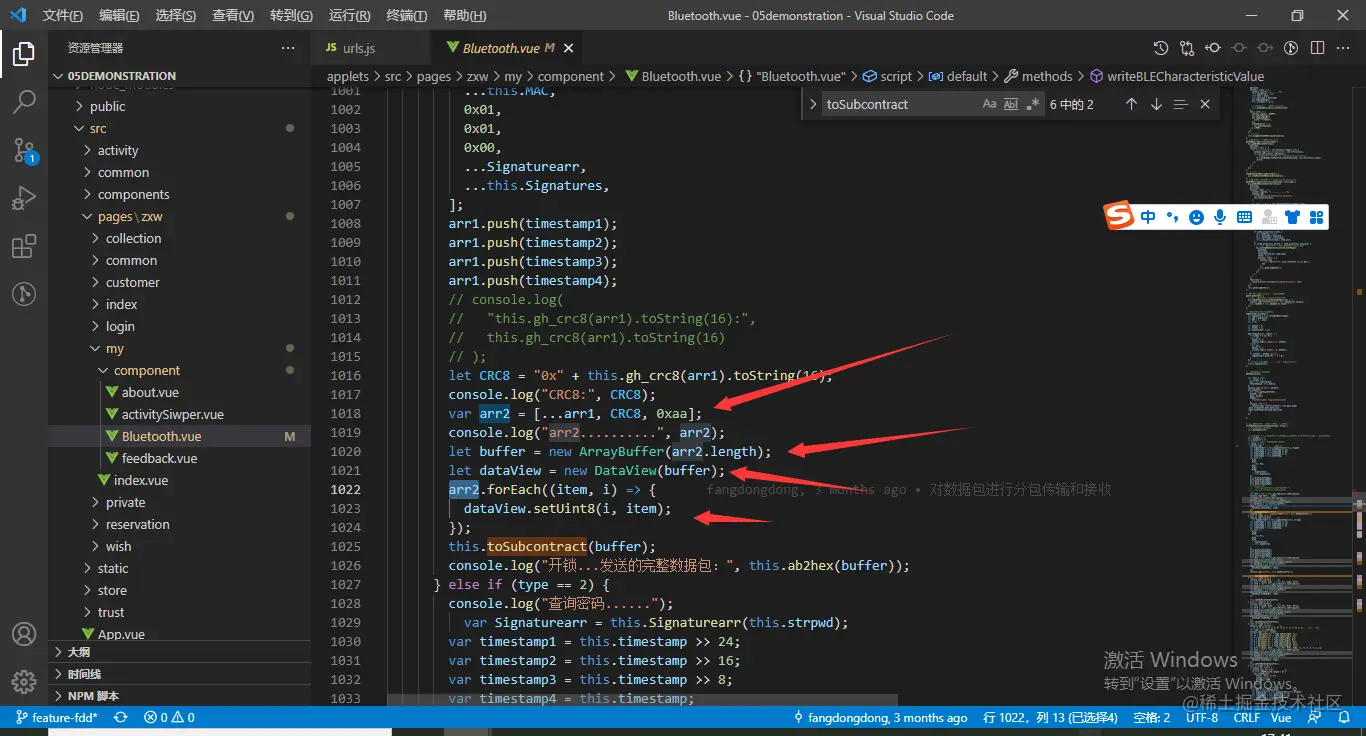The height and width of the screenshot is (736, 1366).
Task: Click the methods breadcrumb item
Action: [1046, 76]
